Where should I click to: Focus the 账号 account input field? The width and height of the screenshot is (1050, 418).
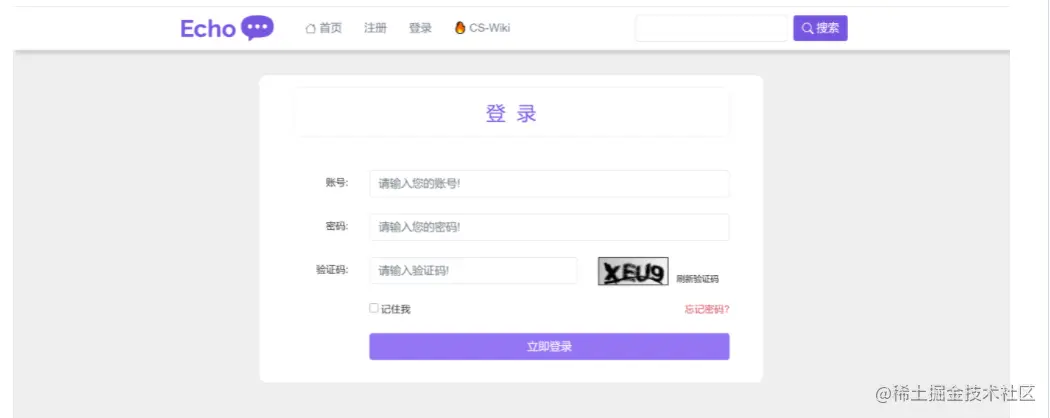pos(549,184)
